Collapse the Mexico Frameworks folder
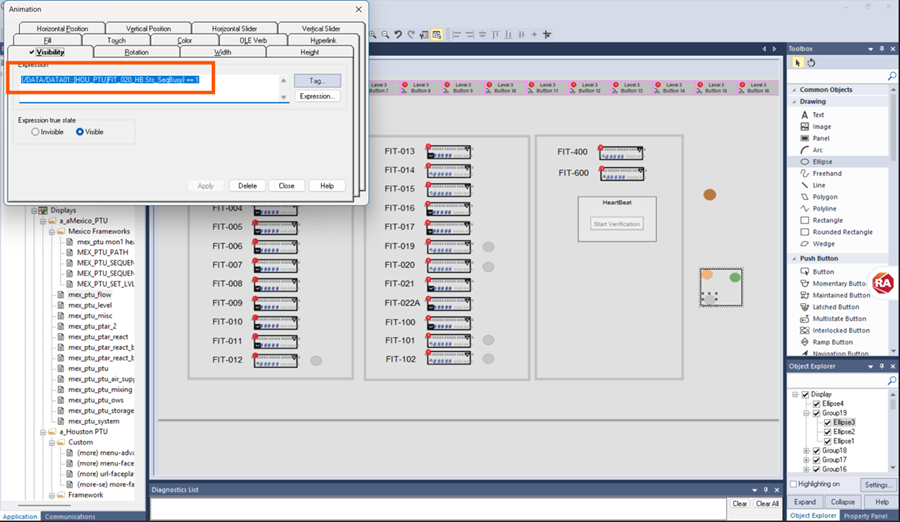The width and height of the screenshot is (900, 522). (x=52, y=231)
